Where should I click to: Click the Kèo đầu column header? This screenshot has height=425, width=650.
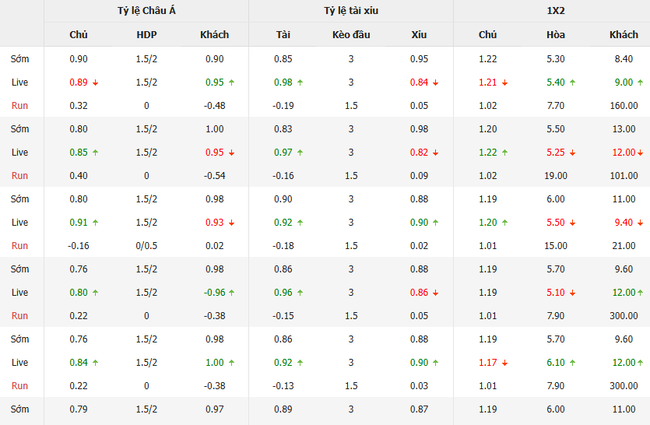[x=350, y=35]
